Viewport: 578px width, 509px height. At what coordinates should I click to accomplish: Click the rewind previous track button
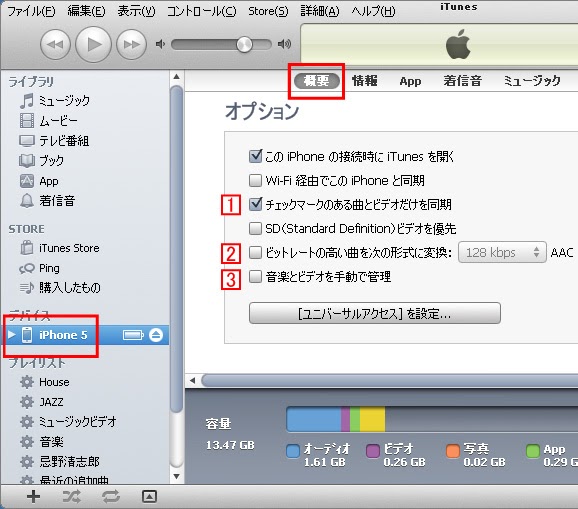(55, 45)
